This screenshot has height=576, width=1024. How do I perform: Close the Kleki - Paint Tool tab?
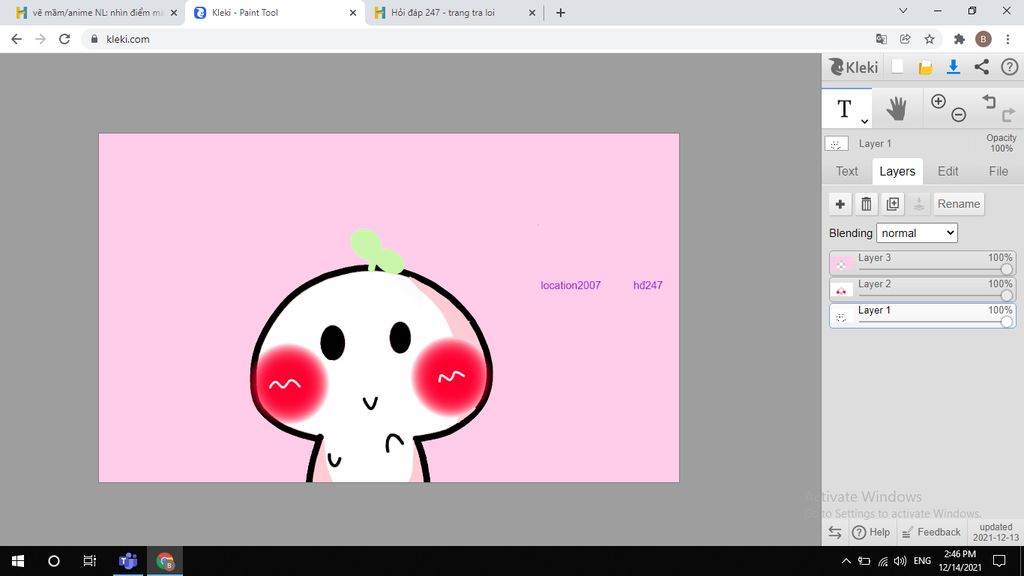(x=353, y=12)
